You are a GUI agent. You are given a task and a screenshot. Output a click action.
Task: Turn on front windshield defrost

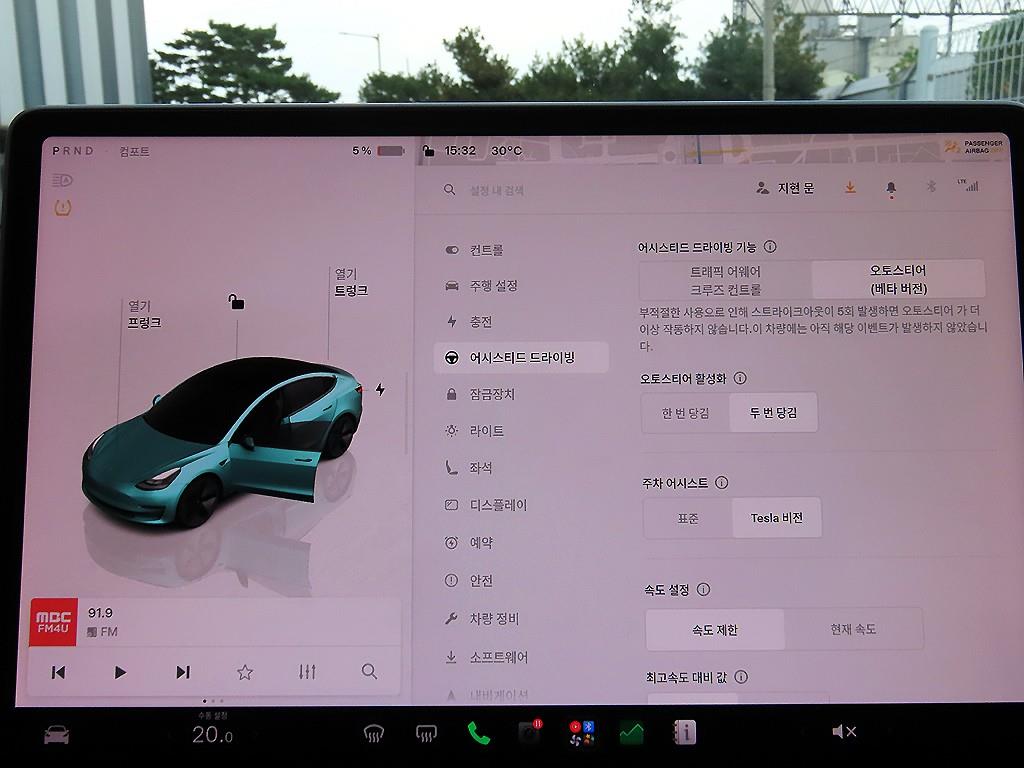[374, 734]
